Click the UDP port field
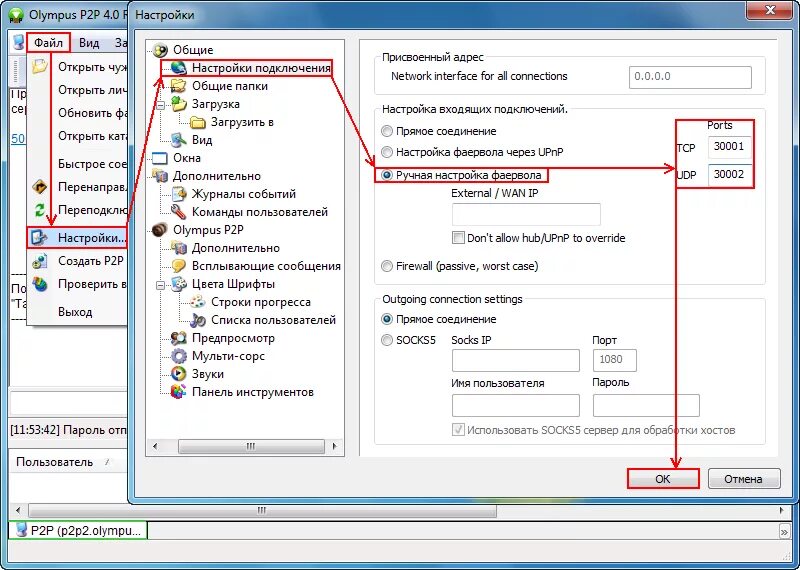The width and height of the screenshot is (800, 570). [730, 175]
